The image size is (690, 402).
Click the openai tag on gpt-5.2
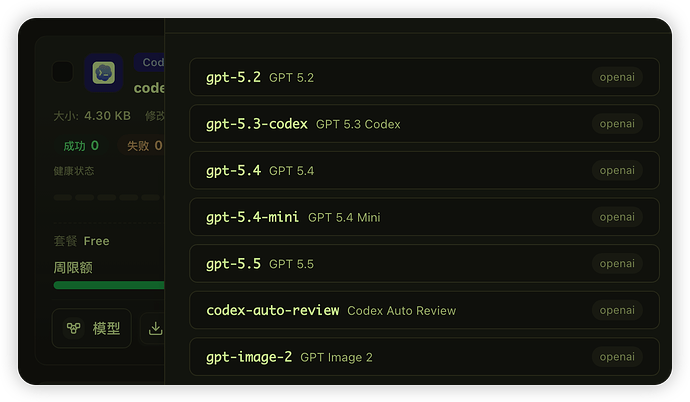tap(617, 77)
